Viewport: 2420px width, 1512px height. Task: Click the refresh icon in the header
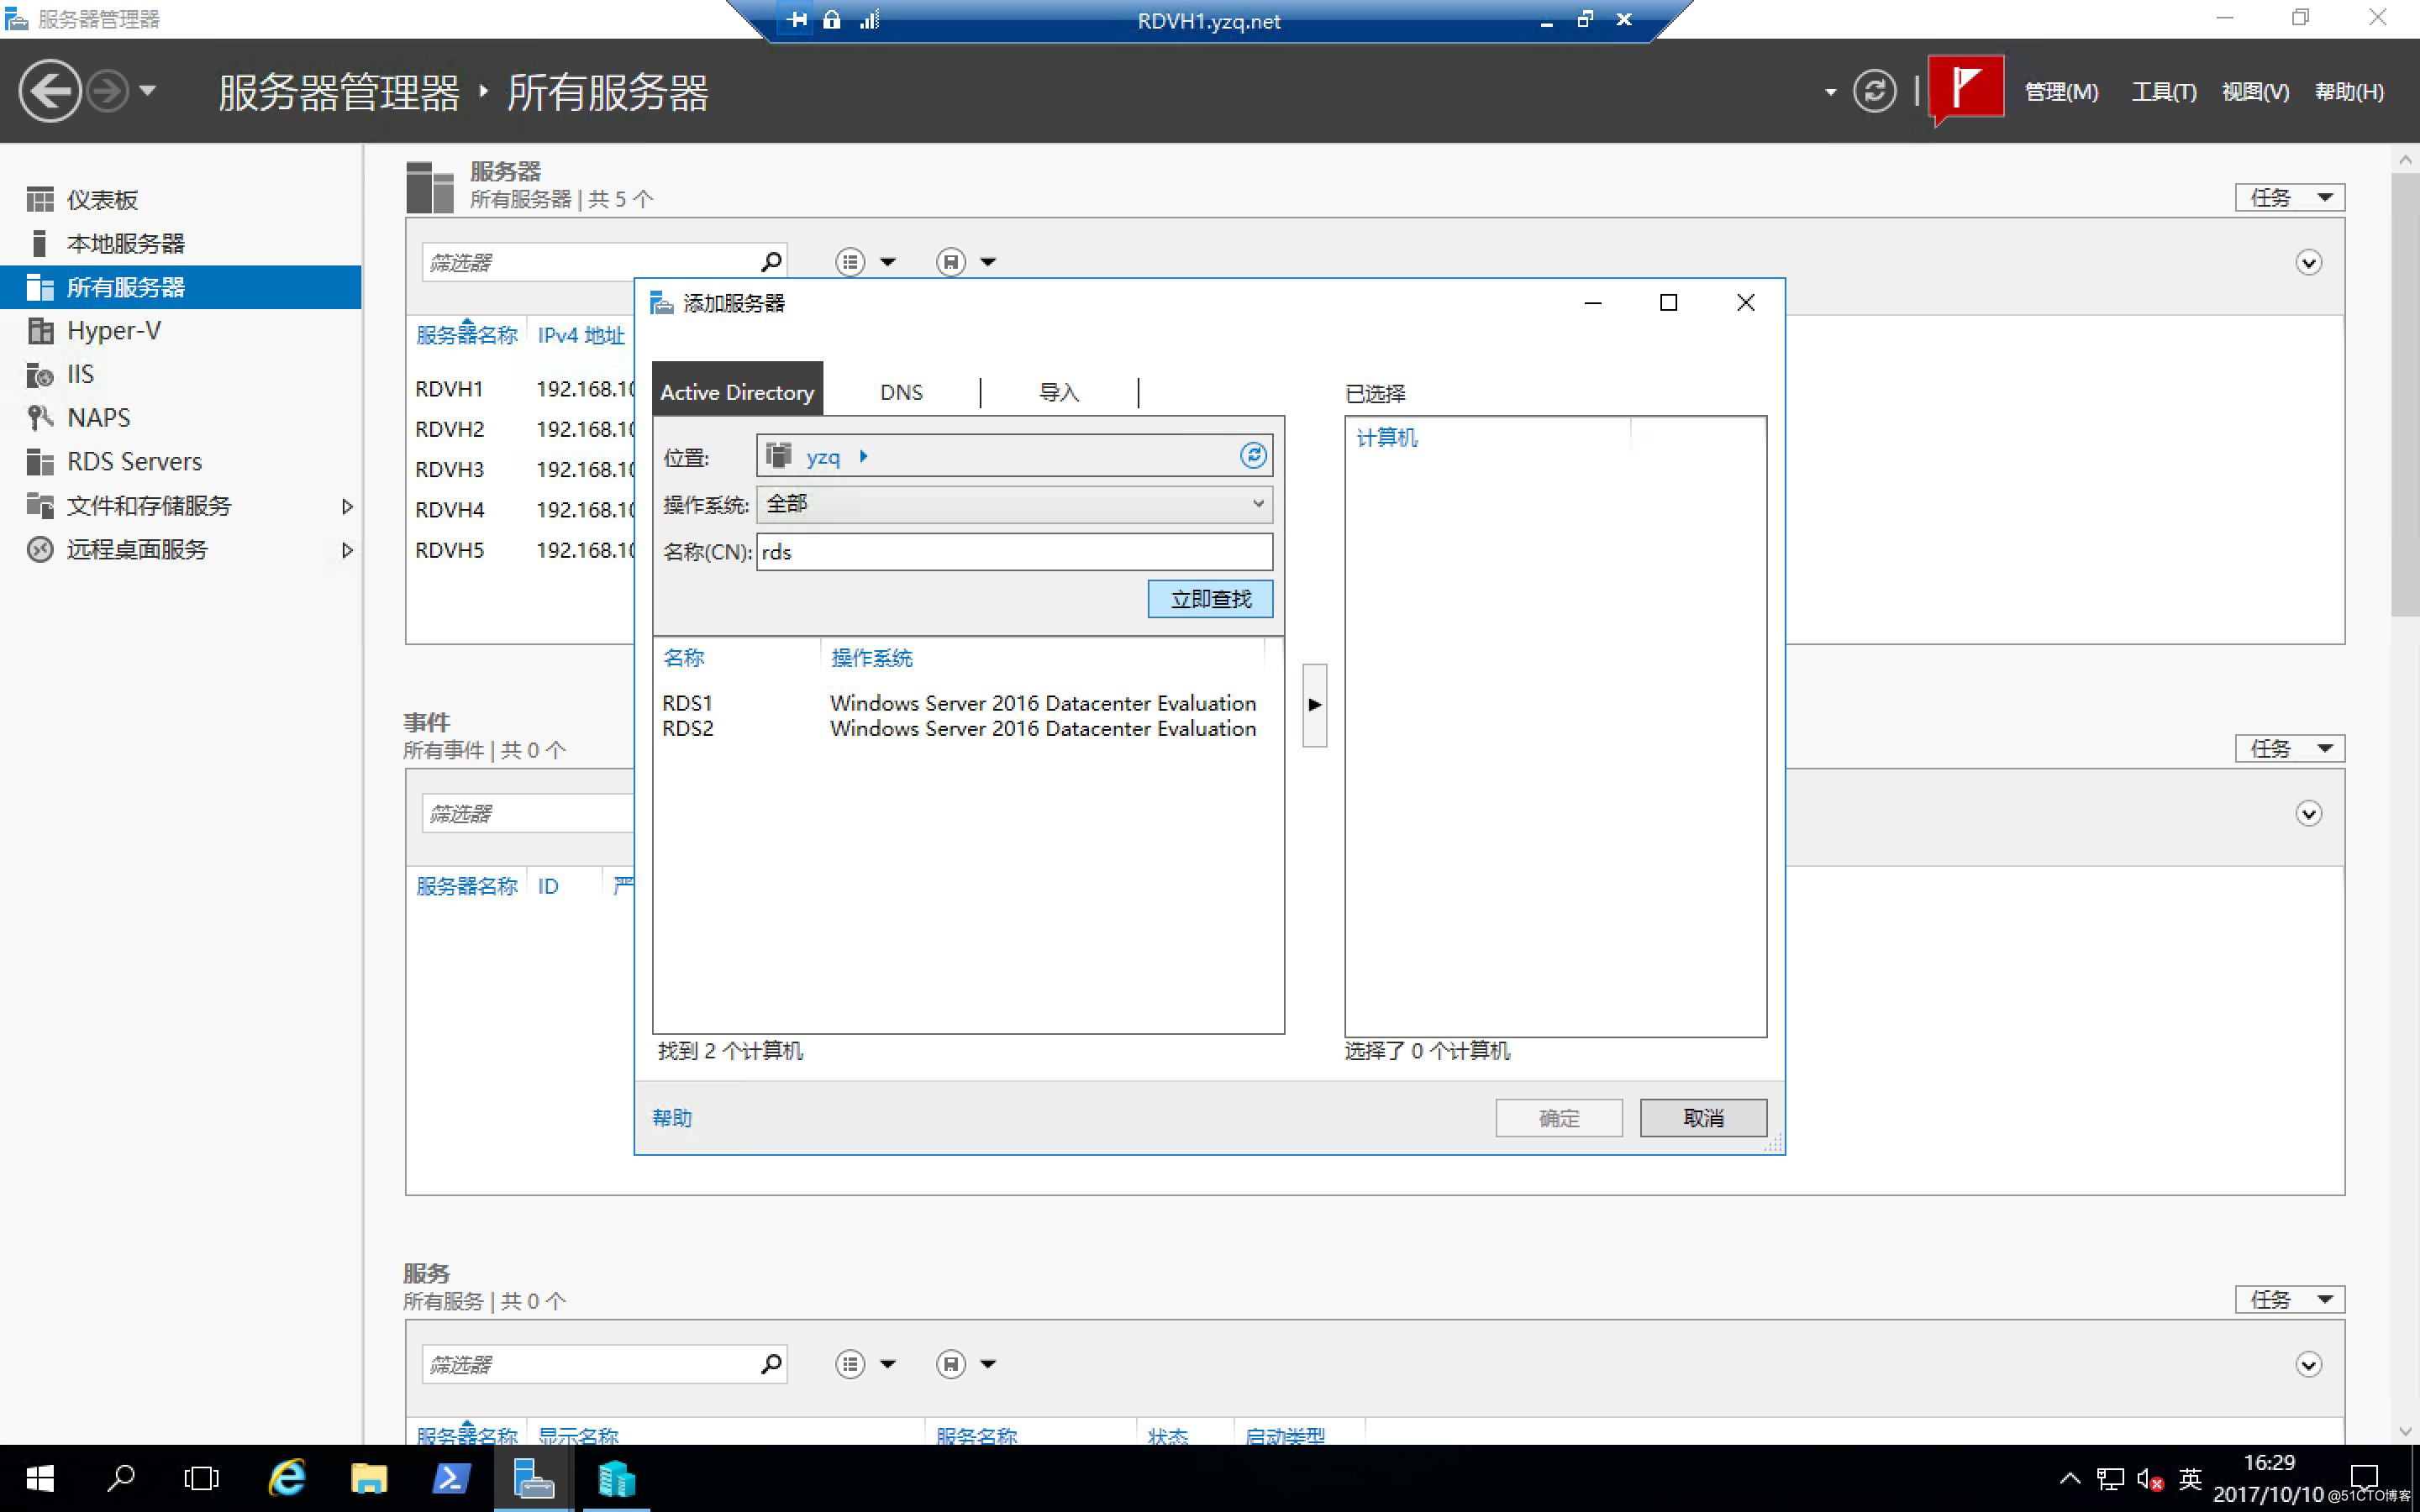1874,91
